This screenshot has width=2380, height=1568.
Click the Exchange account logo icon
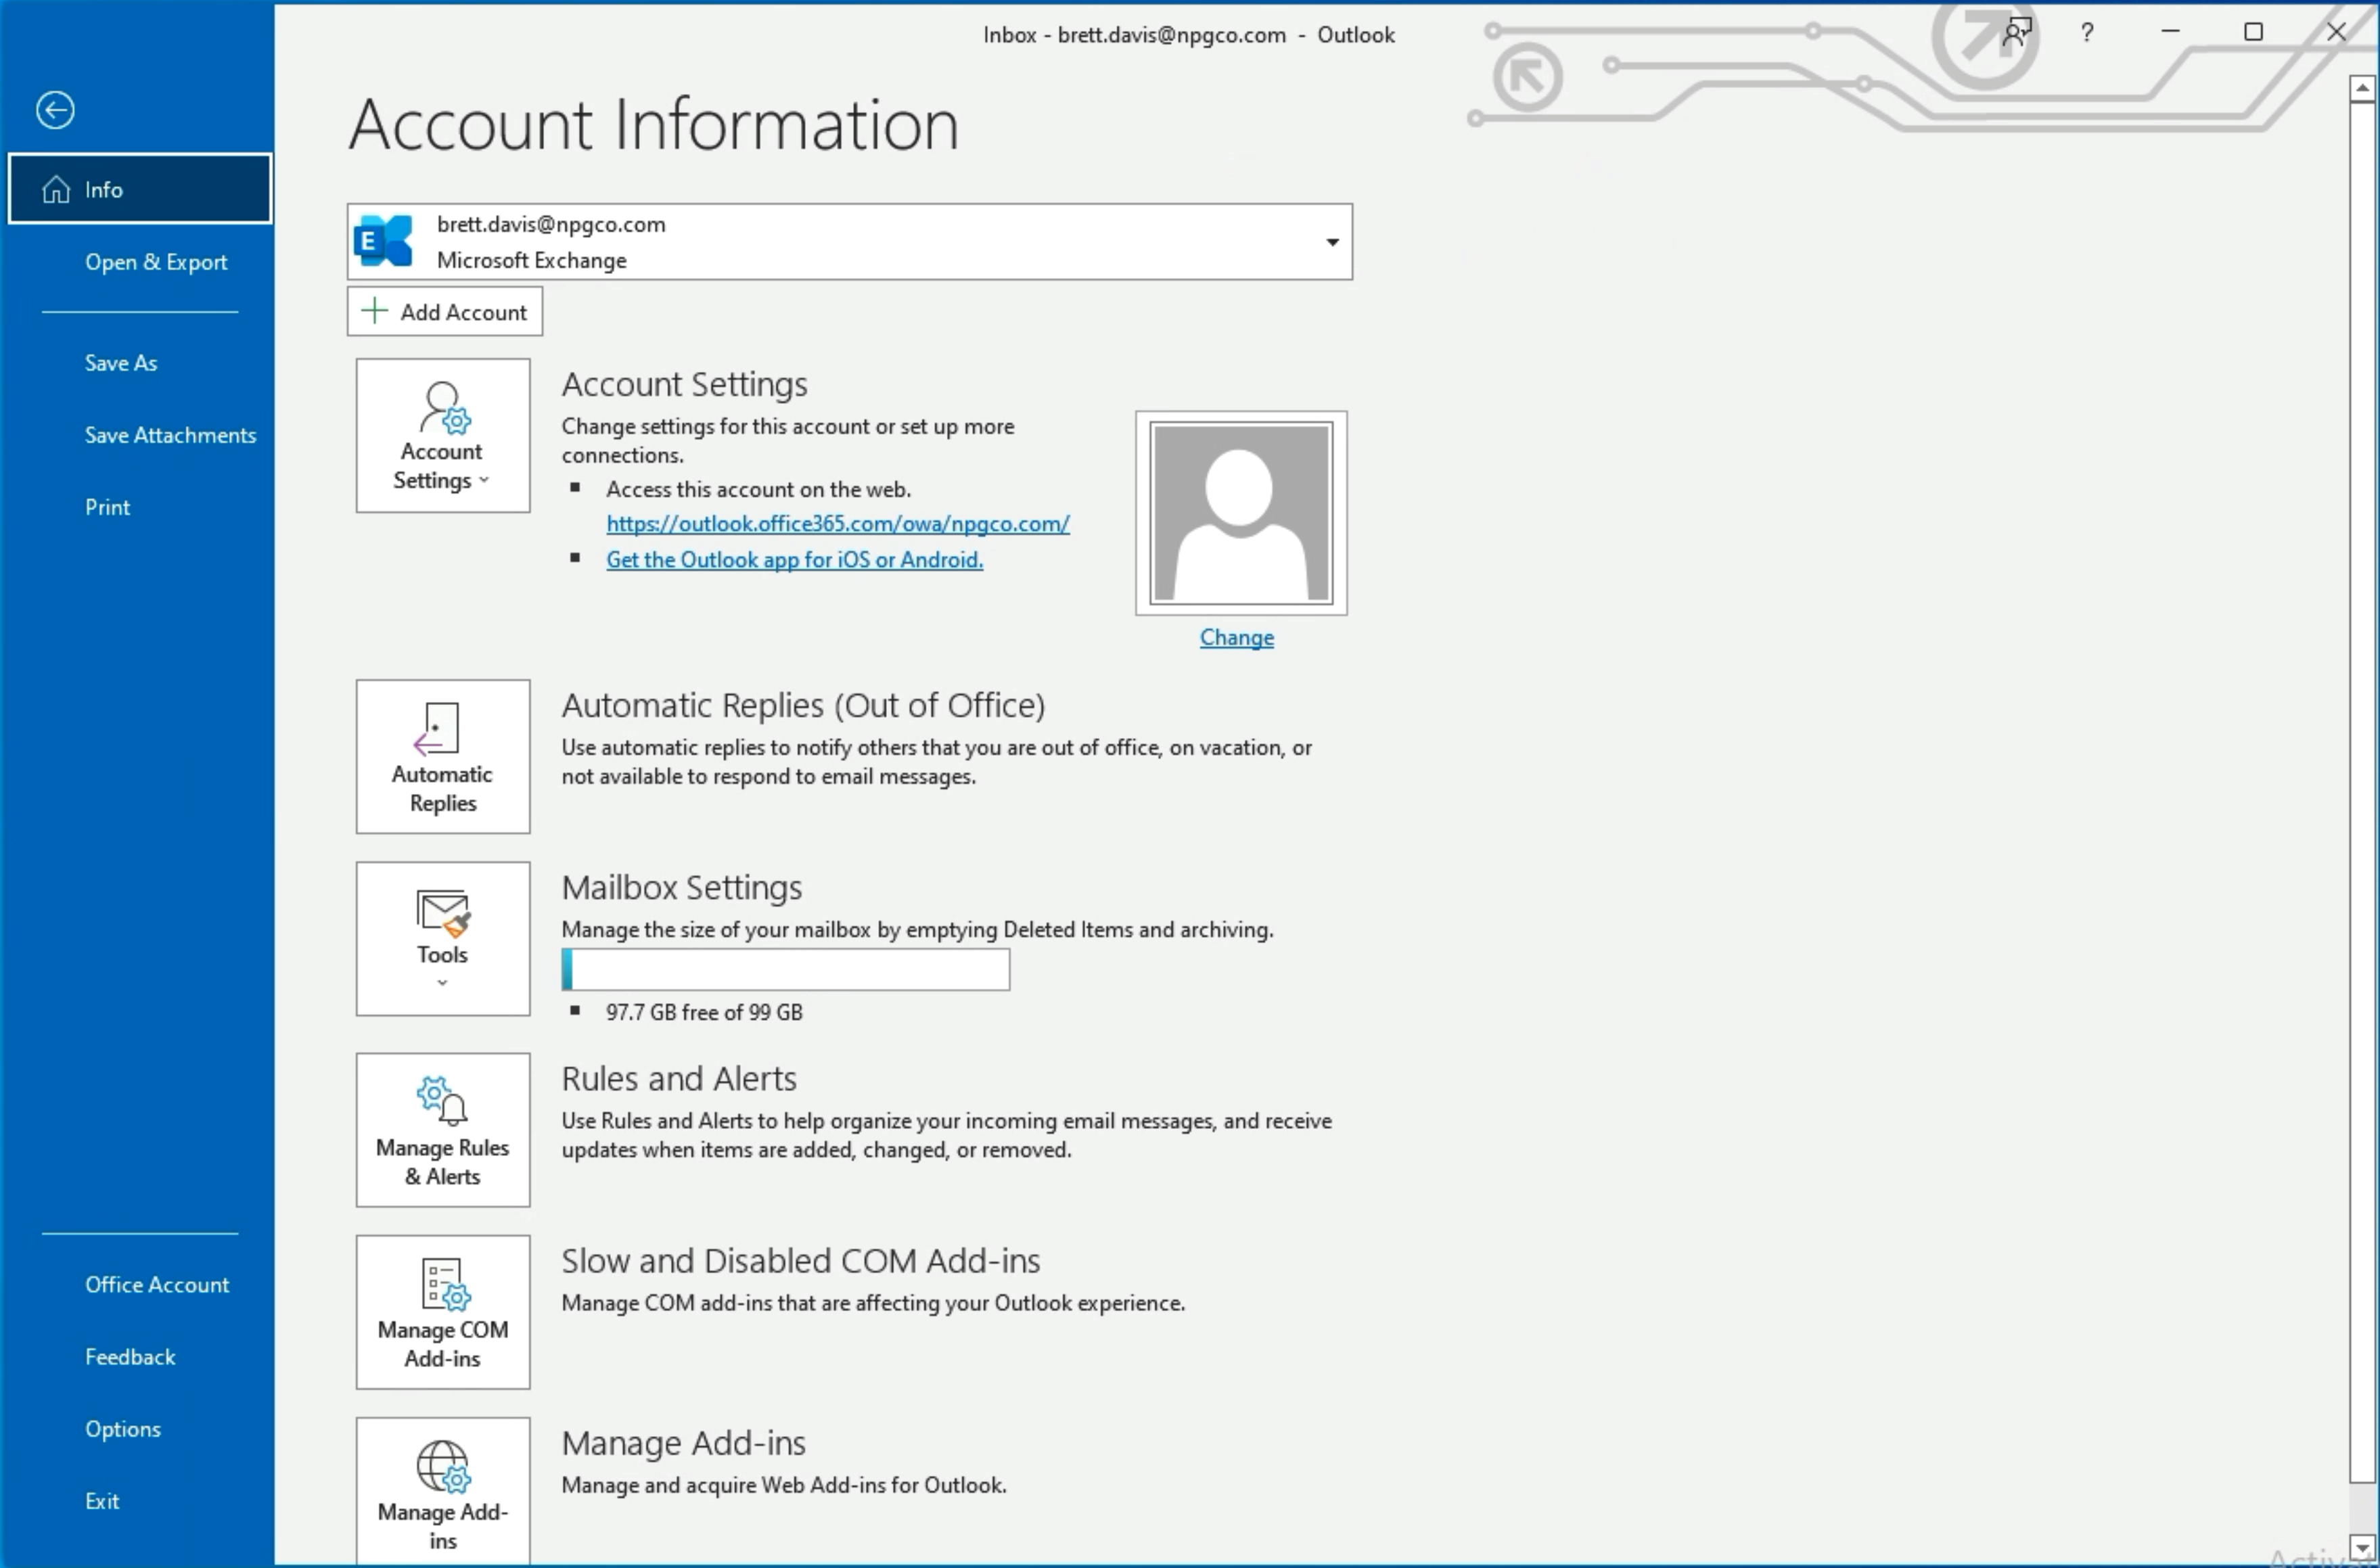tap(384, 241)
